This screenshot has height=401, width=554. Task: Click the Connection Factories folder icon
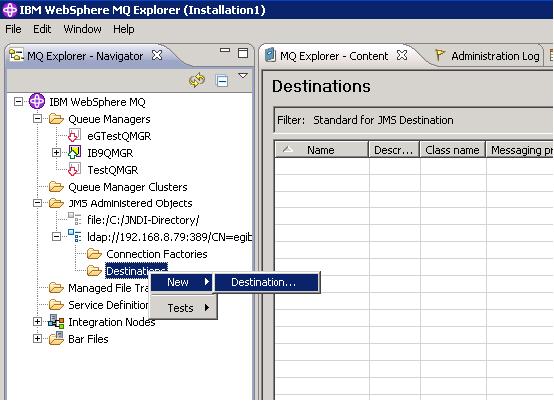pos(94,254)
